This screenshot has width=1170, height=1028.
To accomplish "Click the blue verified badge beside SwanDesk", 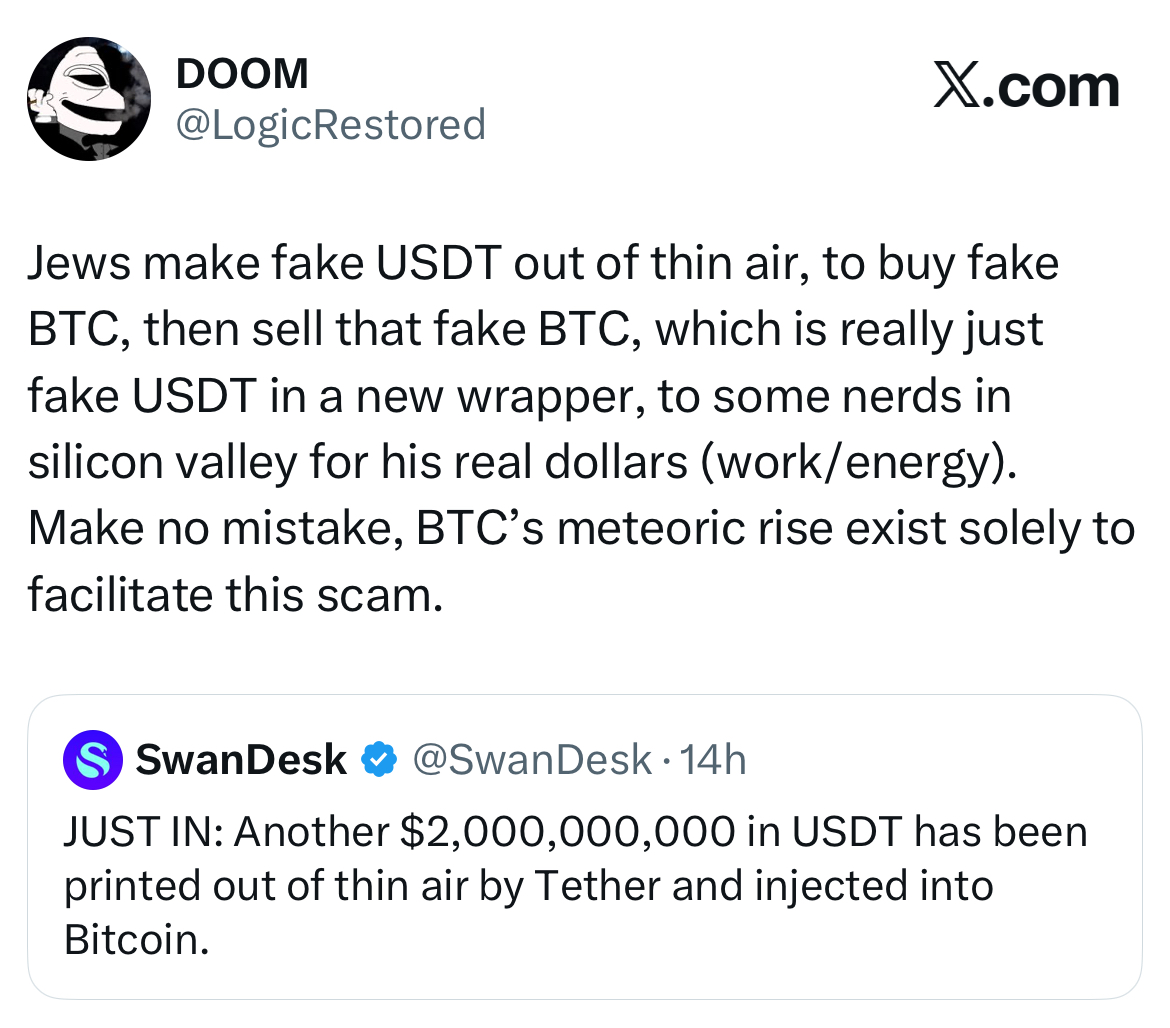I will [379, 759].
